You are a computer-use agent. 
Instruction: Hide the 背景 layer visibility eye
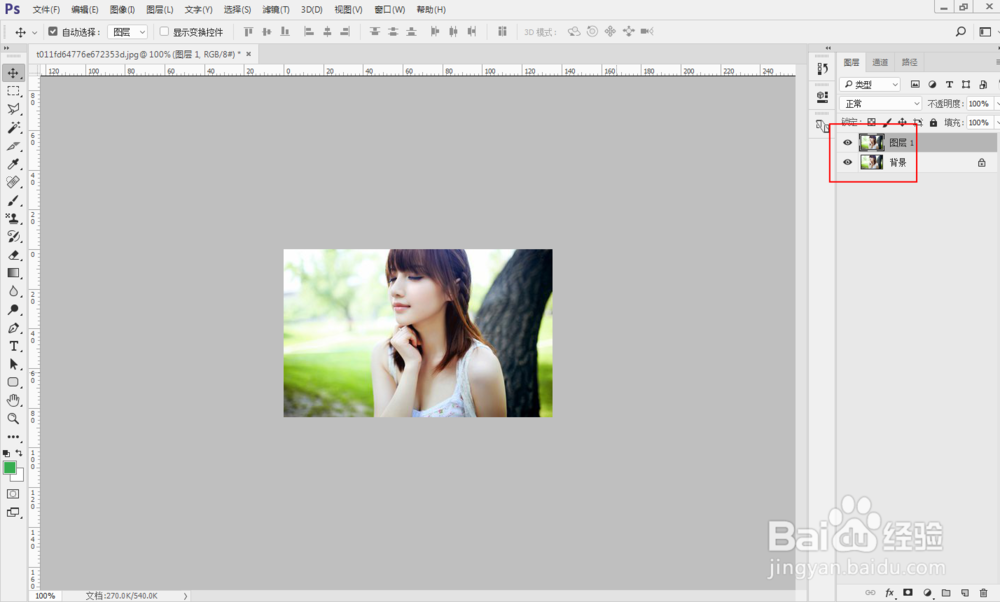tap(848, 162)
